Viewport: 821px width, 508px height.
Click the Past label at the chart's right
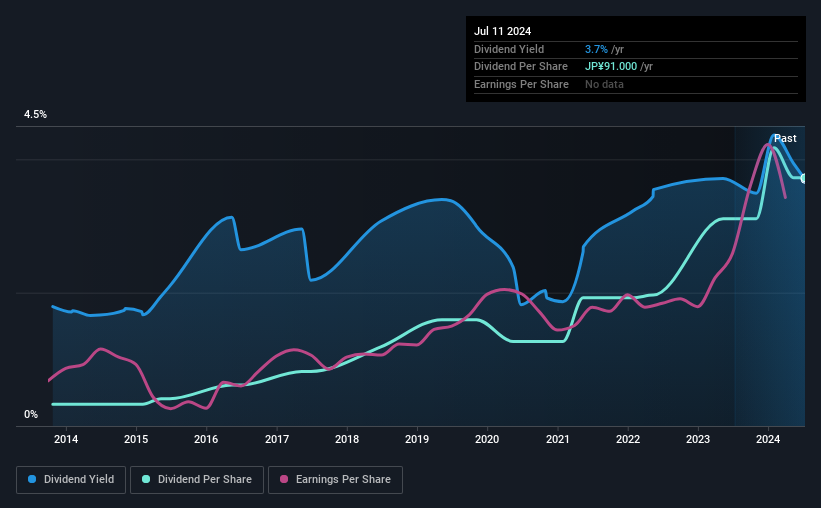click(x=785, y=138)
